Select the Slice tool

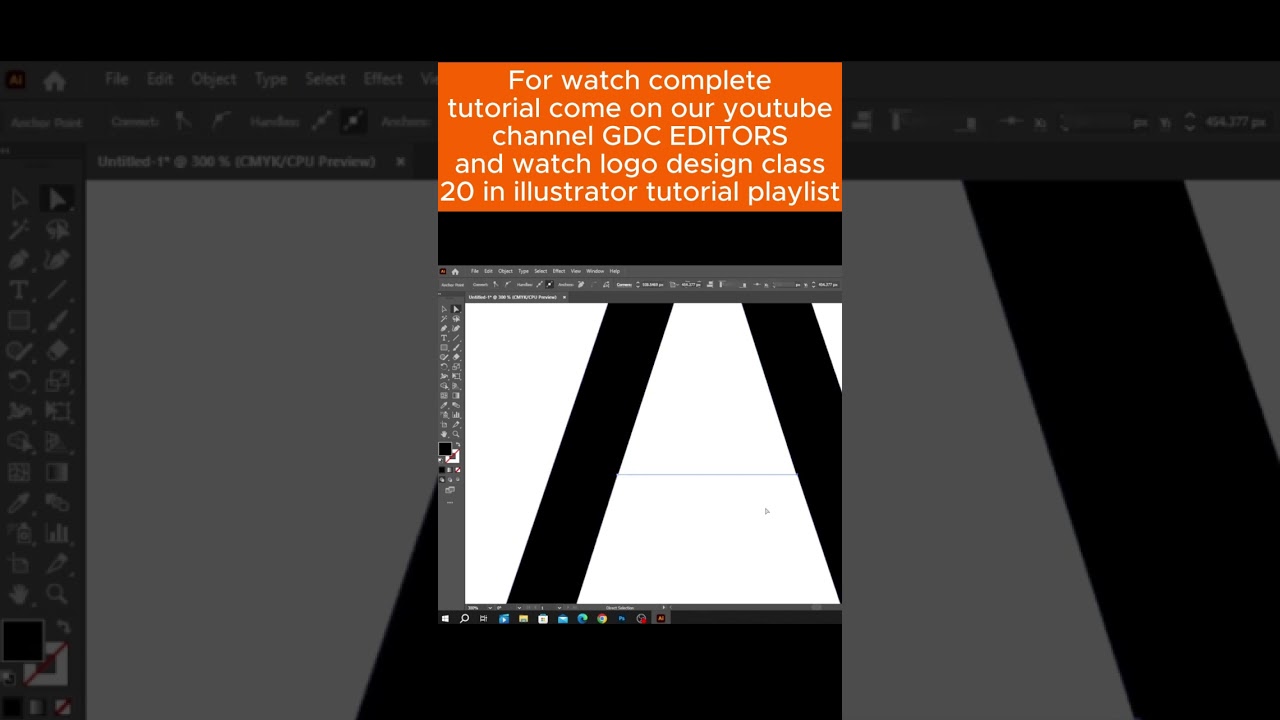pos(456,425)
